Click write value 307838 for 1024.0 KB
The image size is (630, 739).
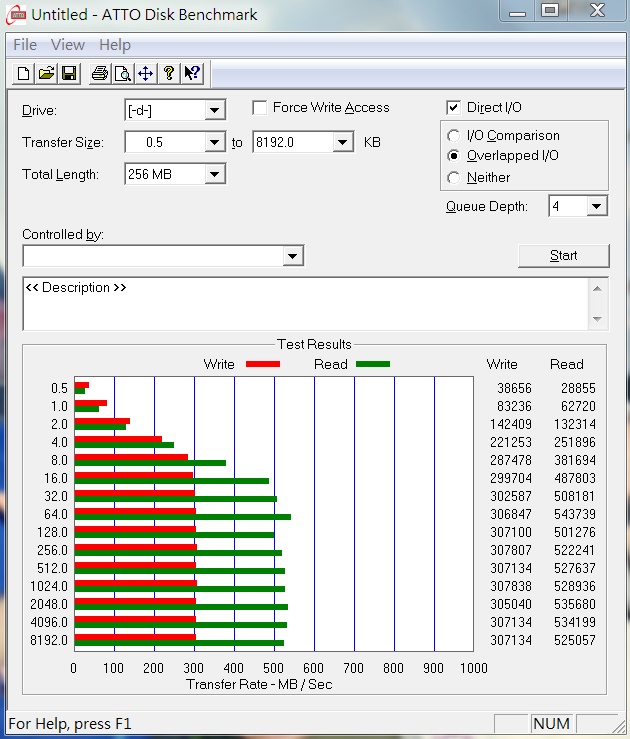511,586
